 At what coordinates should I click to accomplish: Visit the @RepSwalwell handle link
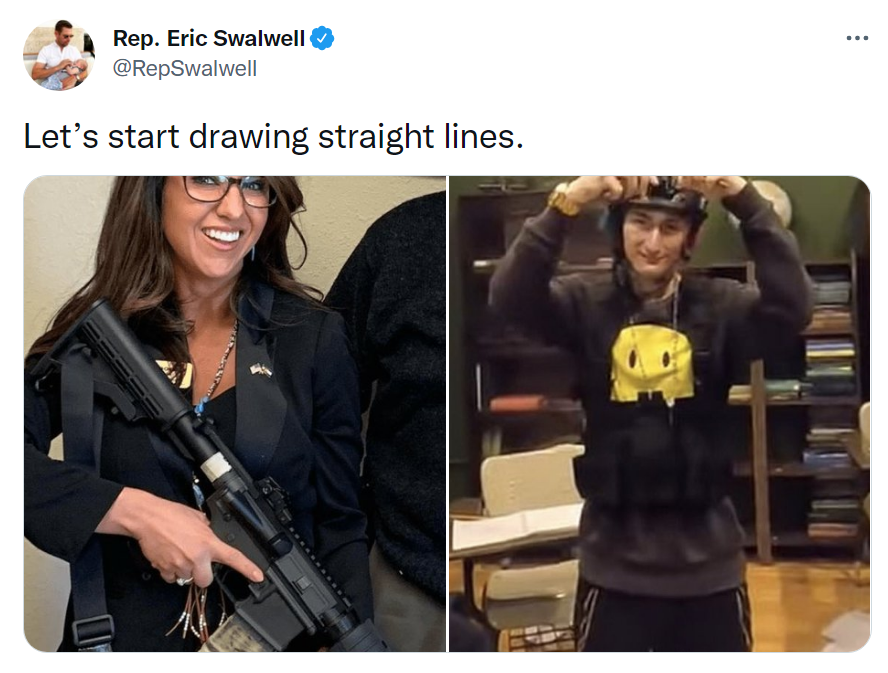click(185, 69)
